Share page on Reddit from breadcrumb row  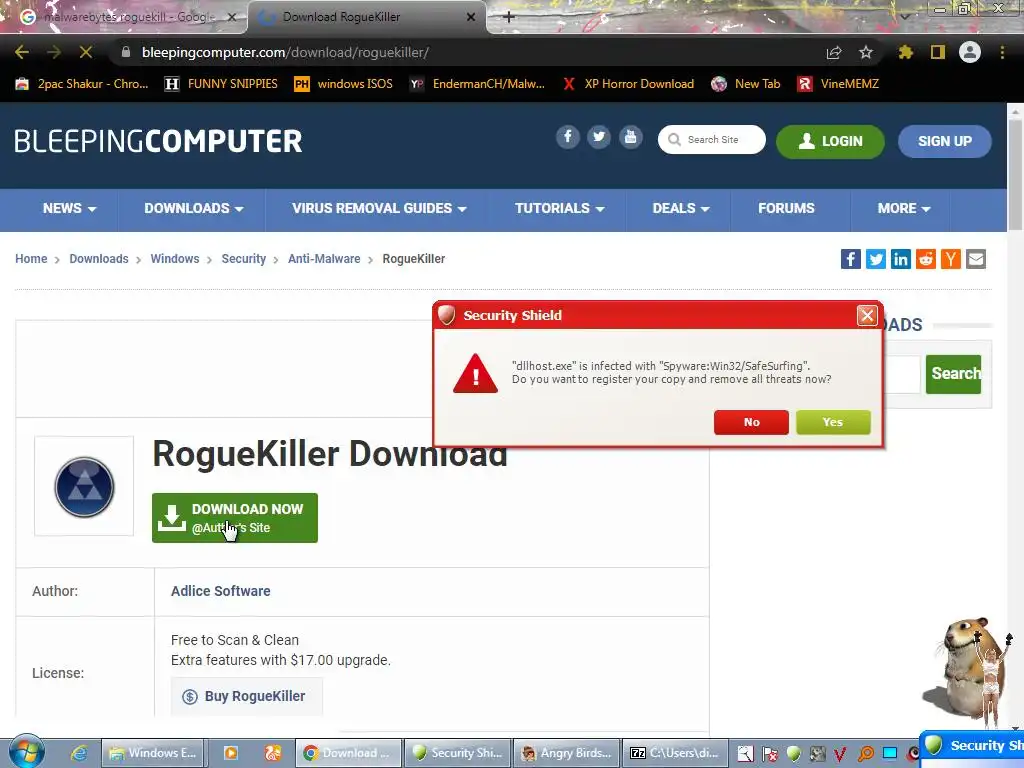click(925, 259)
